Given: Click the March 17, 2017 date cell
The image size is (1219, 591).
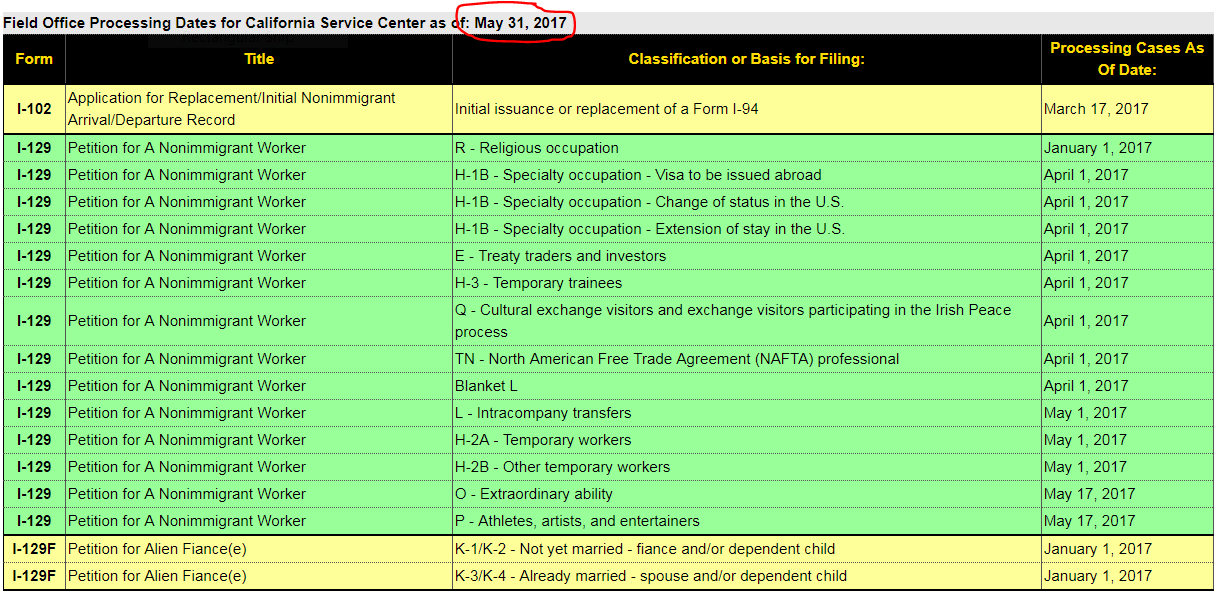Looking at the screenshot, I should (x=1096, y=109).
